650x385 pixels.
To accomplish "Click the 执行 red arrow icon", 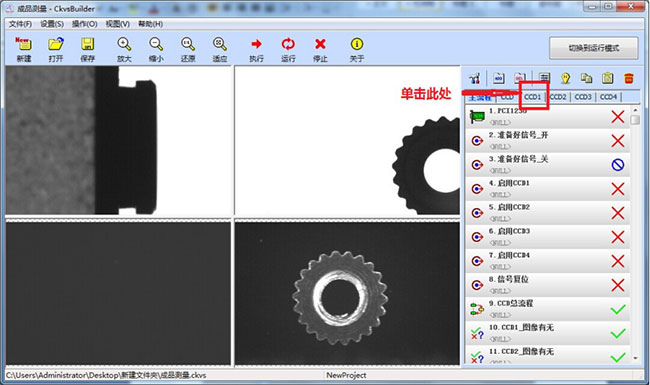I will (256, 49).
